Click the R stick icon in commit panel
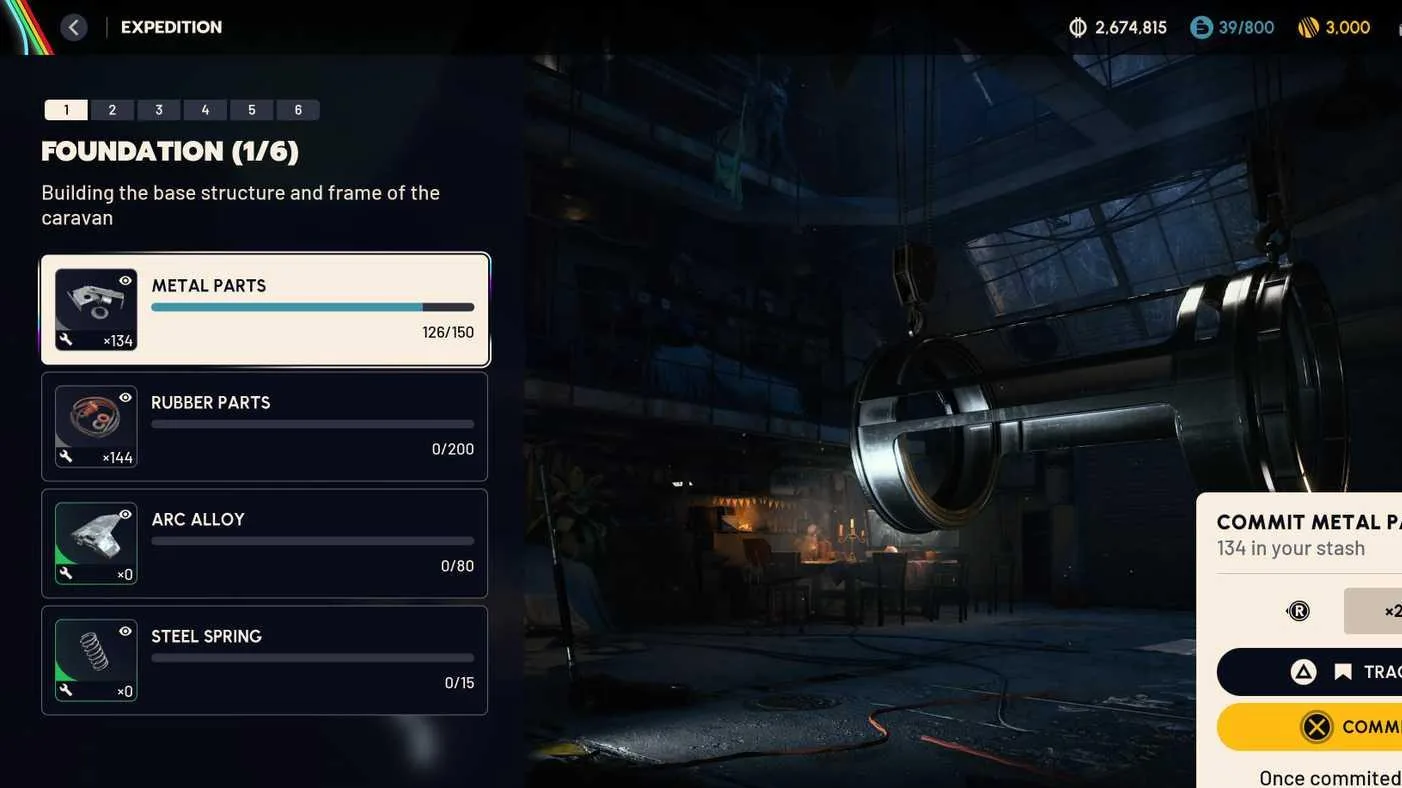 [1298, 611]
